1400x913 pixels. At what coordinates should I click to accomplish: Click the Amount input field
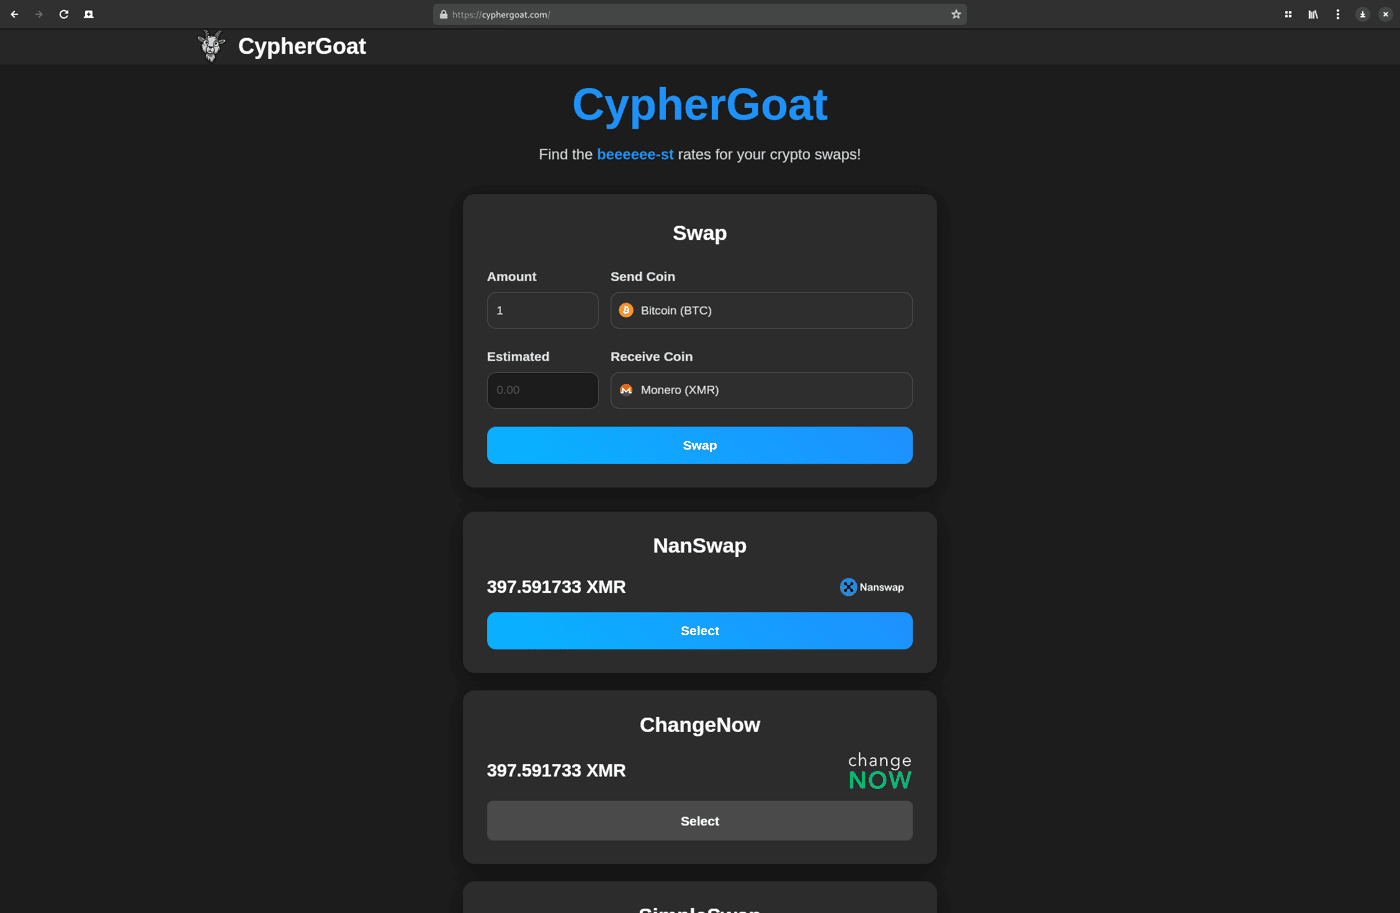pos(542,310)
